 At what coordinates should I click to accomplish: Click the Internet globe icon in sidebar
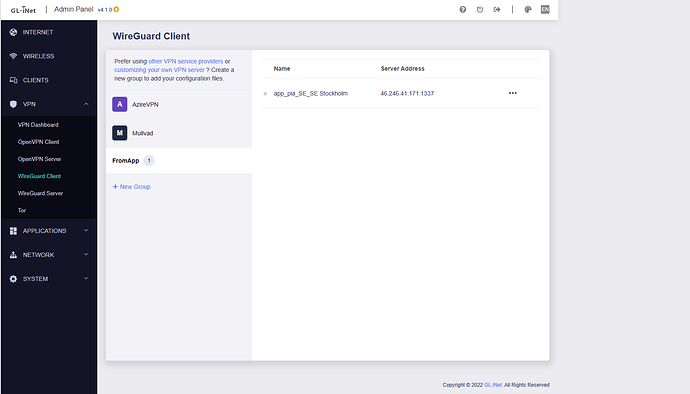(x=13, y=32)
